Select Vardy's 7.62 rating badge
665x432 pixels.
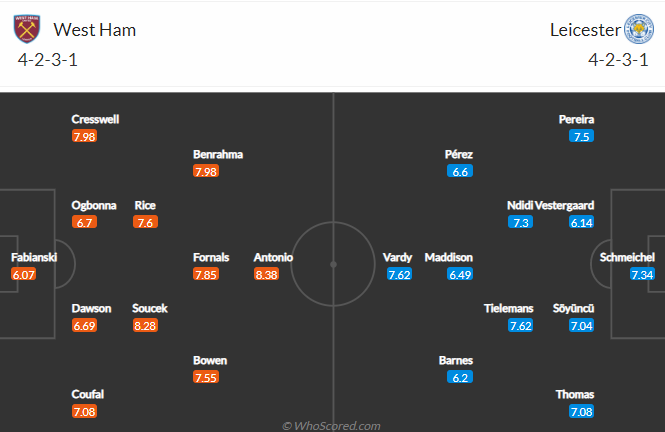[399, 274]
